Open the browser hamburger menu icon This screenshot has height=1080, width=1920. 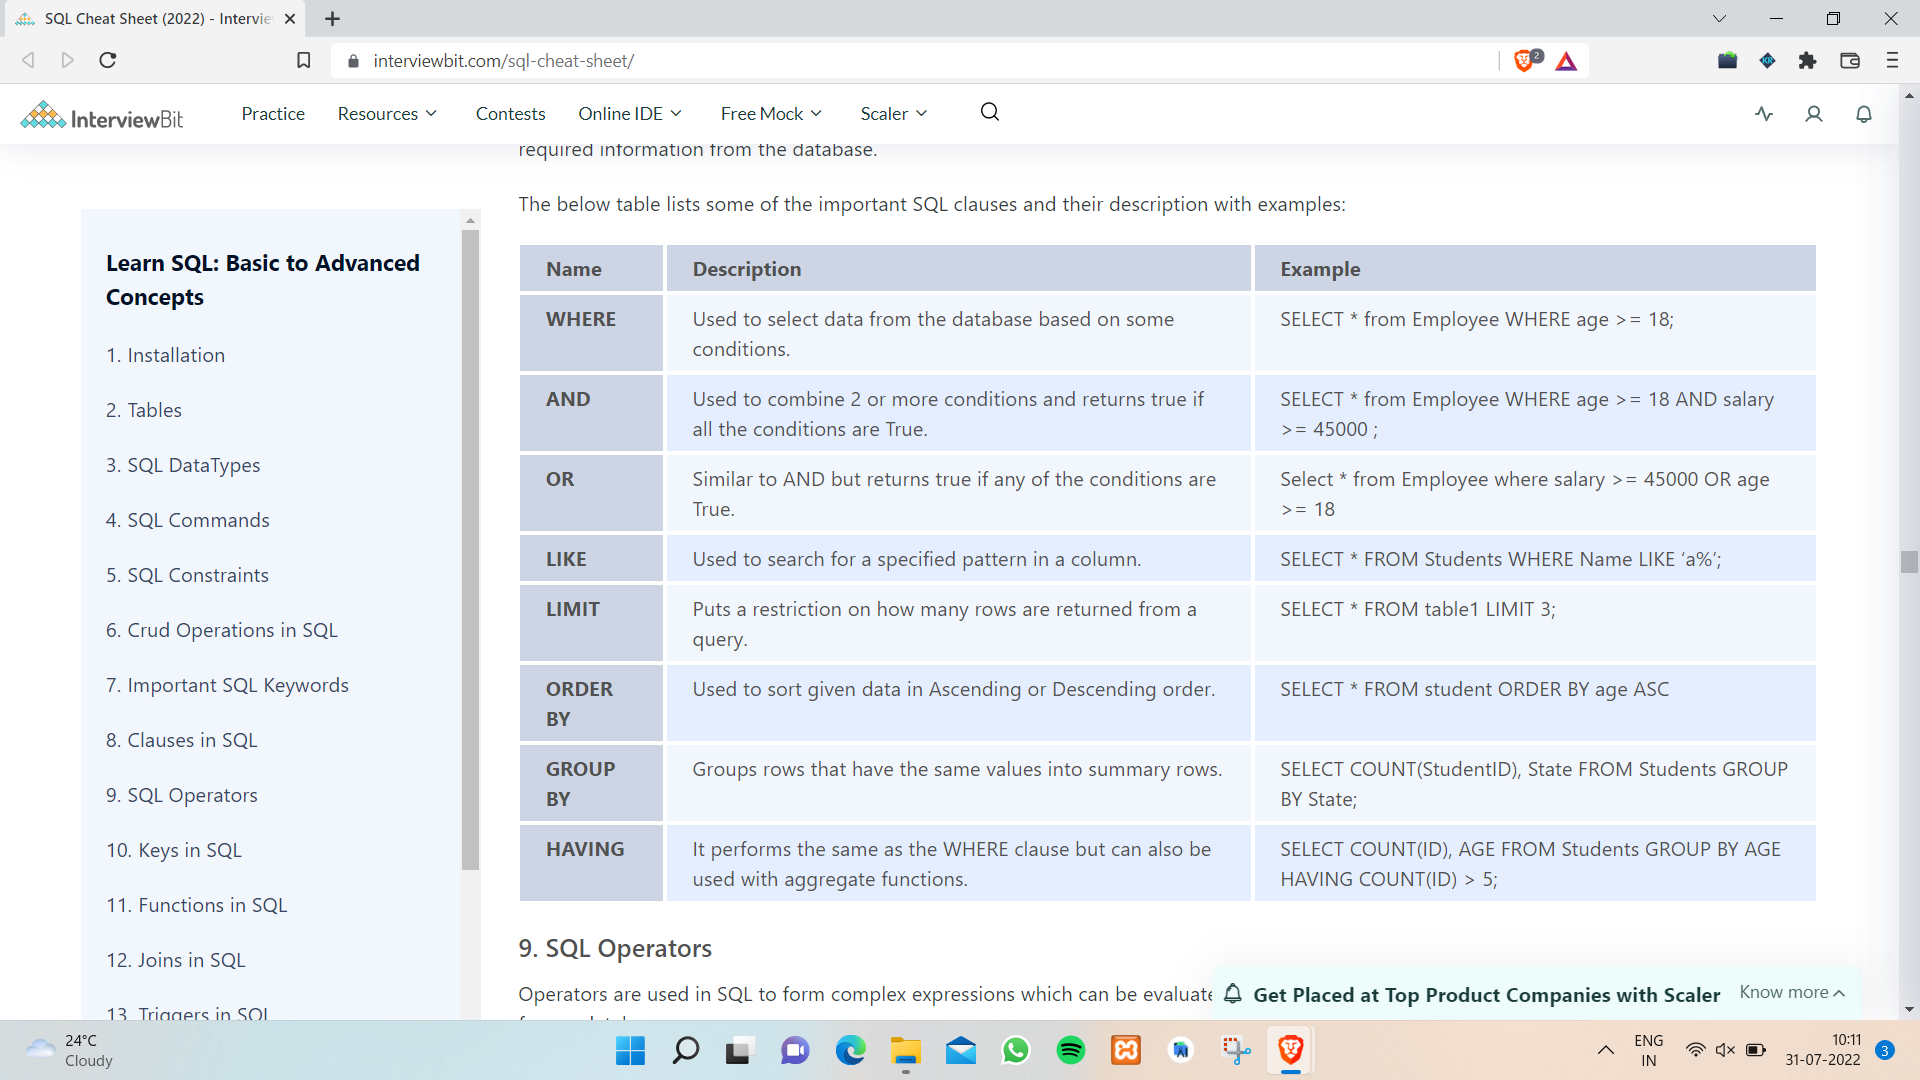1892,60
